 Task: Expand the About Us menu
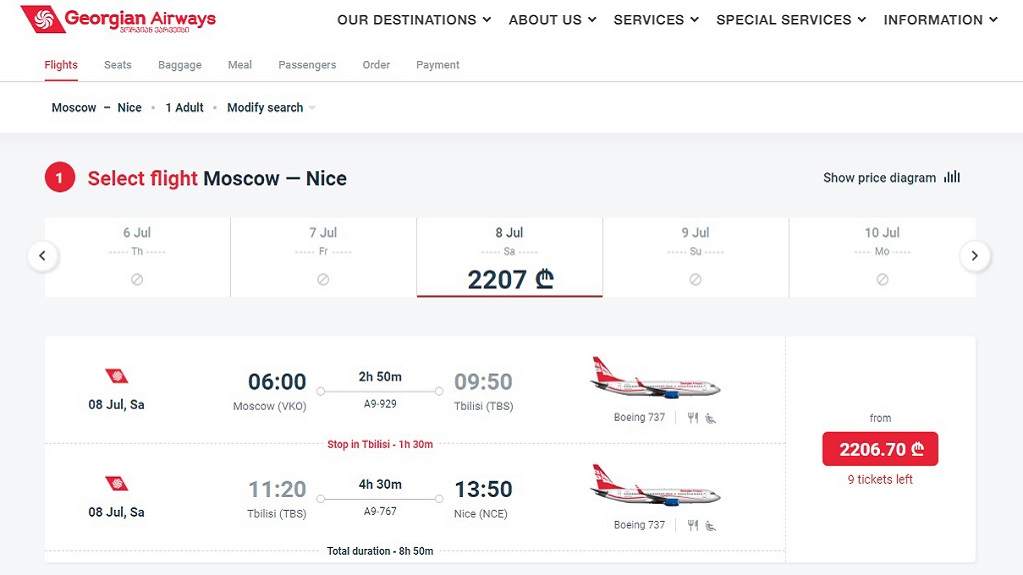552,20
